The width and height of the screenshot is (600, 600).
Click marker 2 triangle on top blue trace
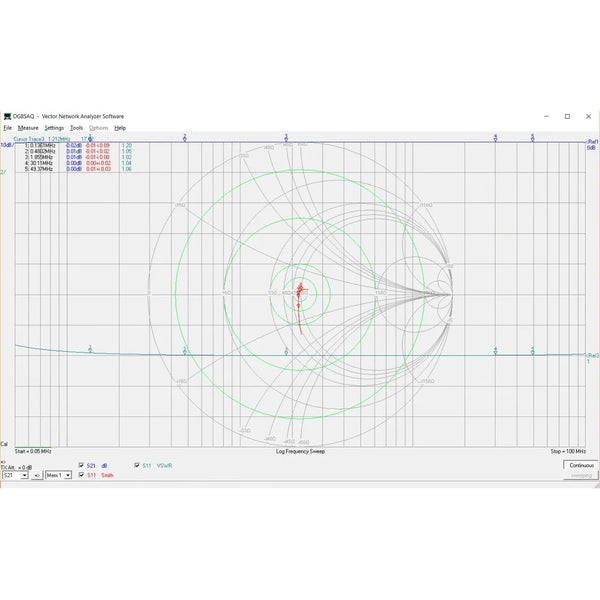[x=186, y=138]
